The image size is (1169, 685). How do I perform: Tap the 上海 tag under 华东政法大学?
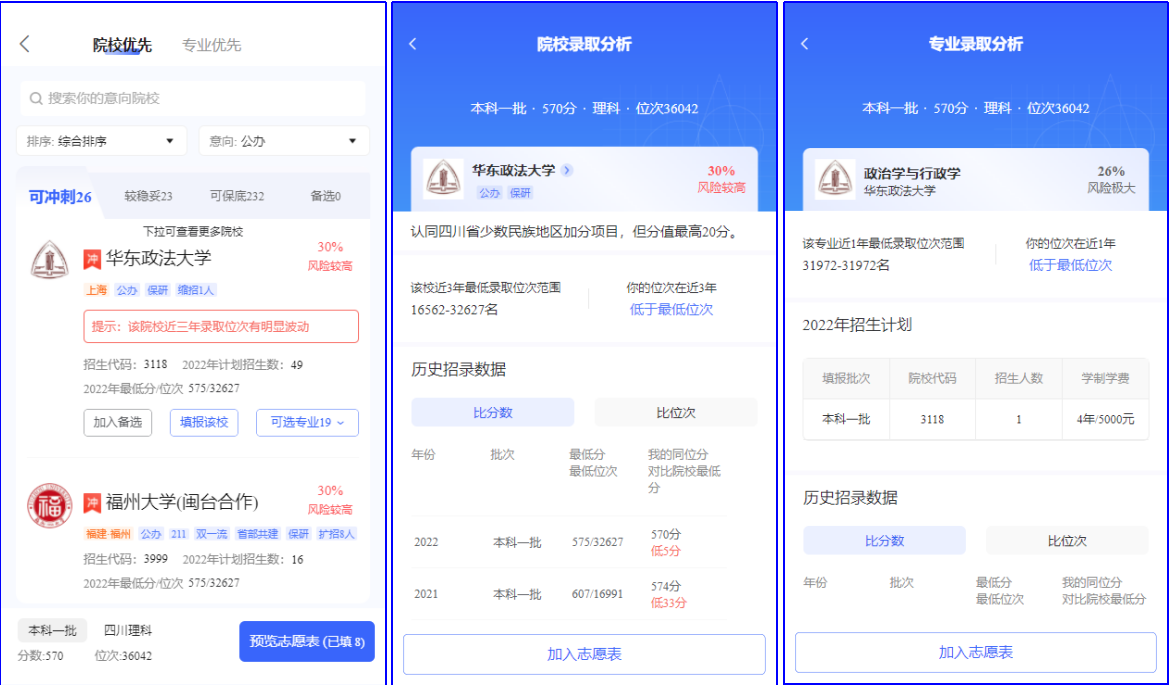96,290
